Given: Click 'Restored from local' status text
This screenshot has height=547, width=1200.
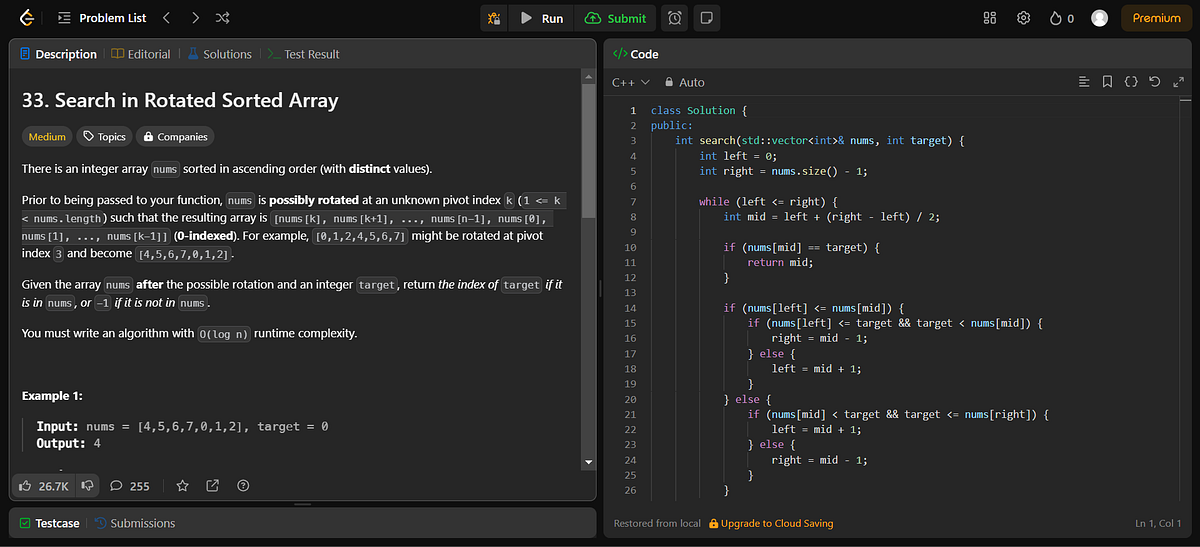Looking at the screenshot, I should point(657,523).
